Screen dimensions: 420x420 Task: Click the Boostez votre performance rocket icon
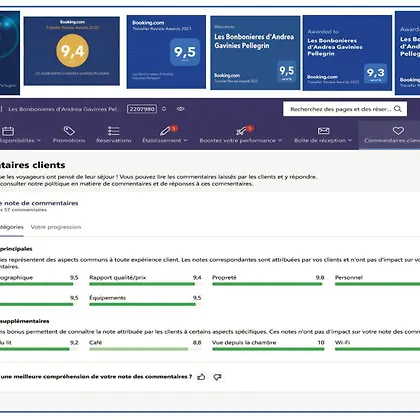tap(241, 131)
